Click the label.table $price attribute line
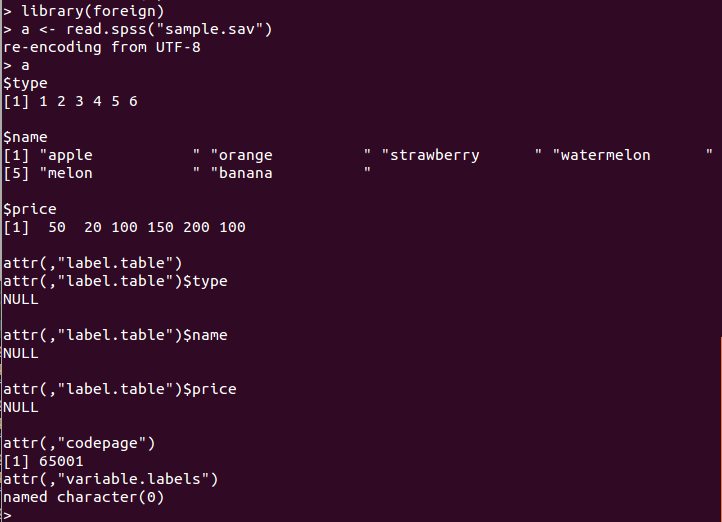Image resolution: width=722 pixels, height=522 pixels. [120, 389]
